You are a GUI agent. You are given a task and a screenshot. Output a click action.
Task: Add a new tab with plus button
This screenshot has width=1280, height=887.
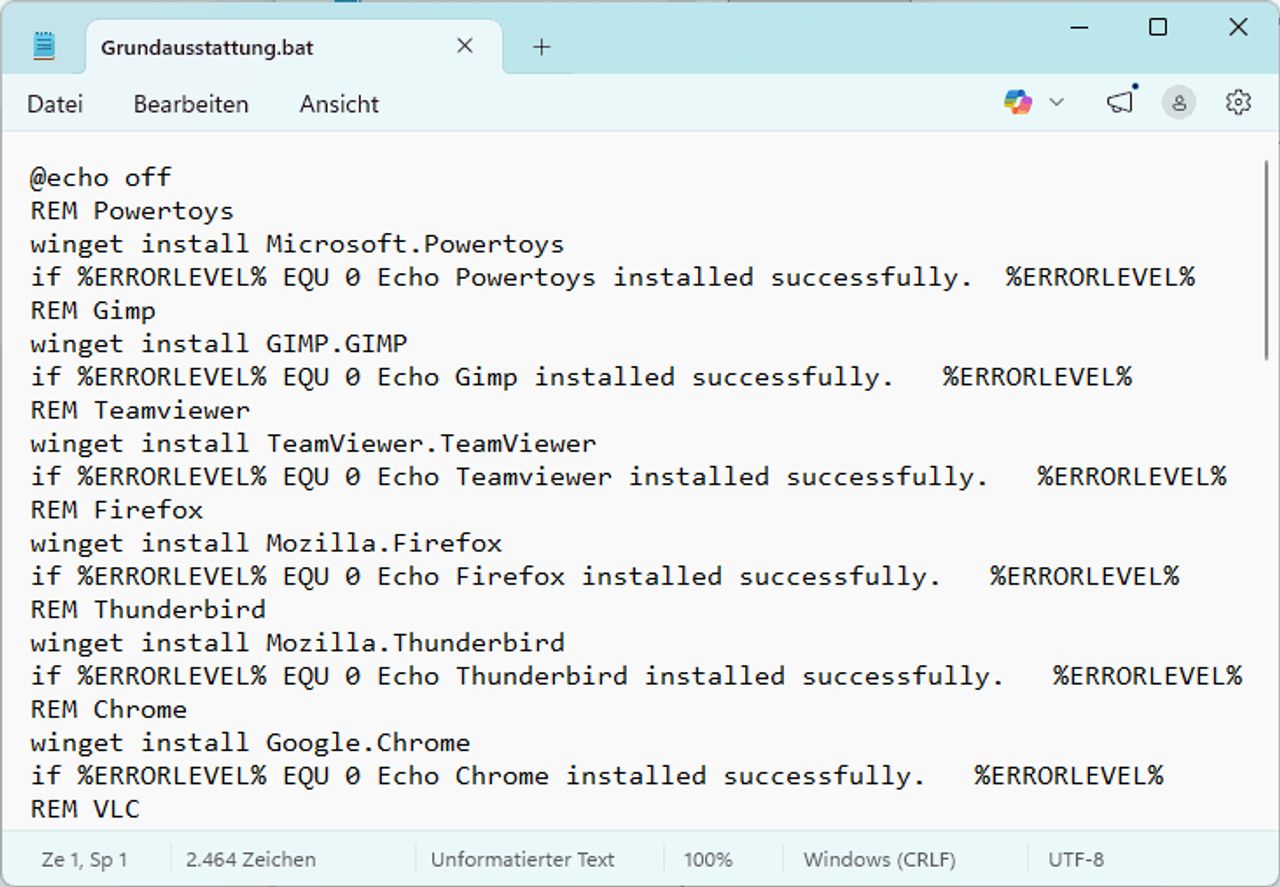click(x=541, y=47)
